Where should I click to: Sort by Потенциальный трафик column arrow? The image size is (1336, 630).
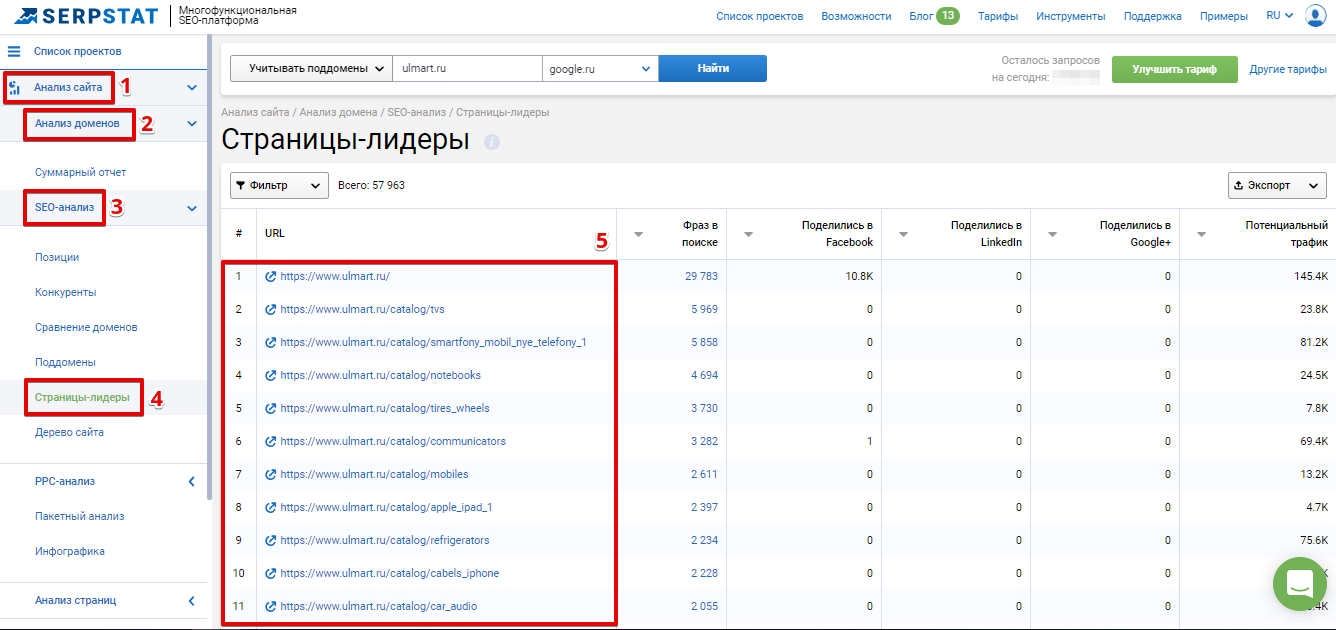click(1201, 235)
